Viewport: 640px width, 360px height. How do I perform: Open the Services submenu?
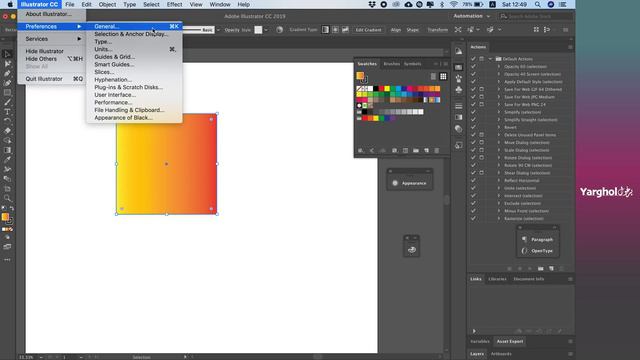52,39
